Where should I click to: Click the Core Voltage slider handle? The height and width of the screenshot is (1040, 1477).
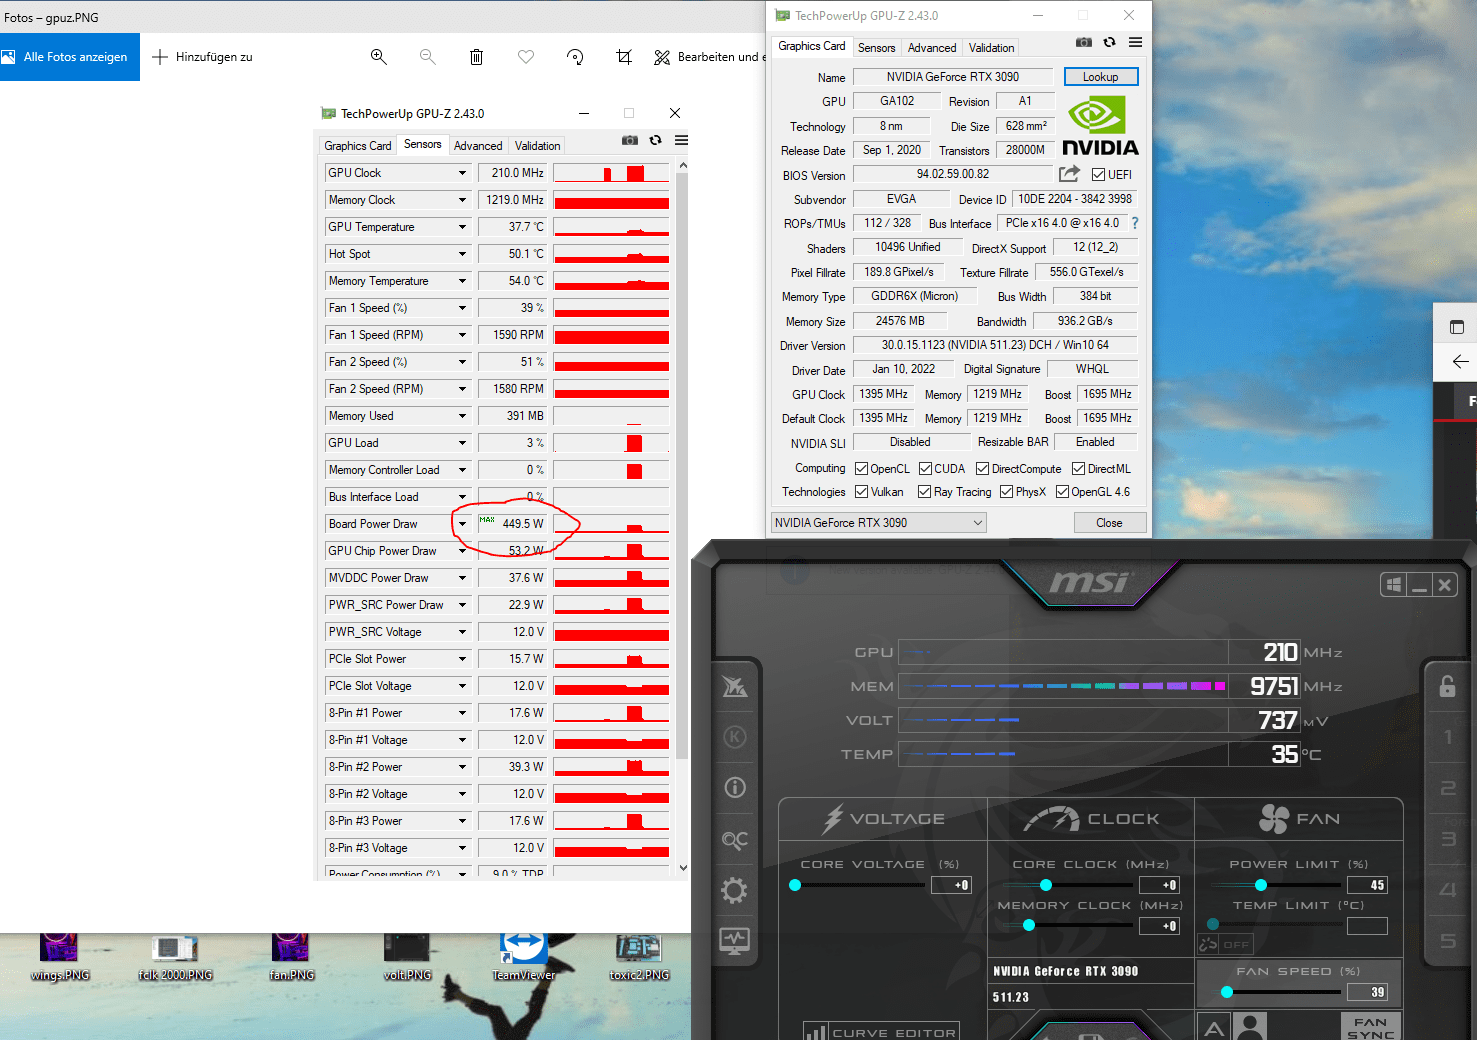[795, 885]
